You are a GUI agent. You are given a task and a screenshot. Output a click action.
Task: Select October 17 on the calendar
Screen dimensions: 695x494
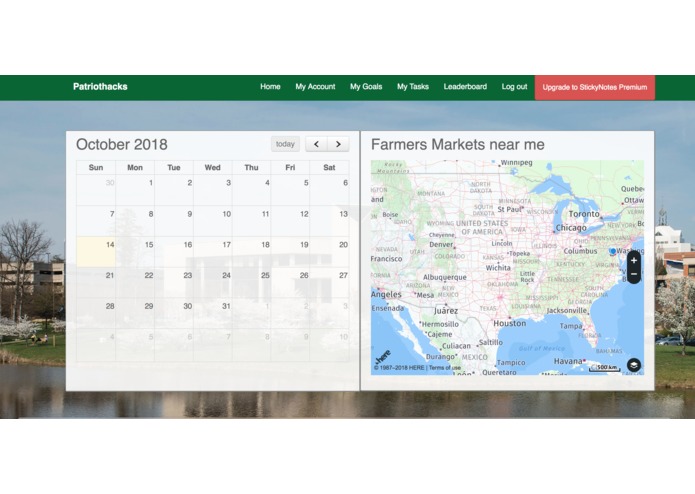213,252
